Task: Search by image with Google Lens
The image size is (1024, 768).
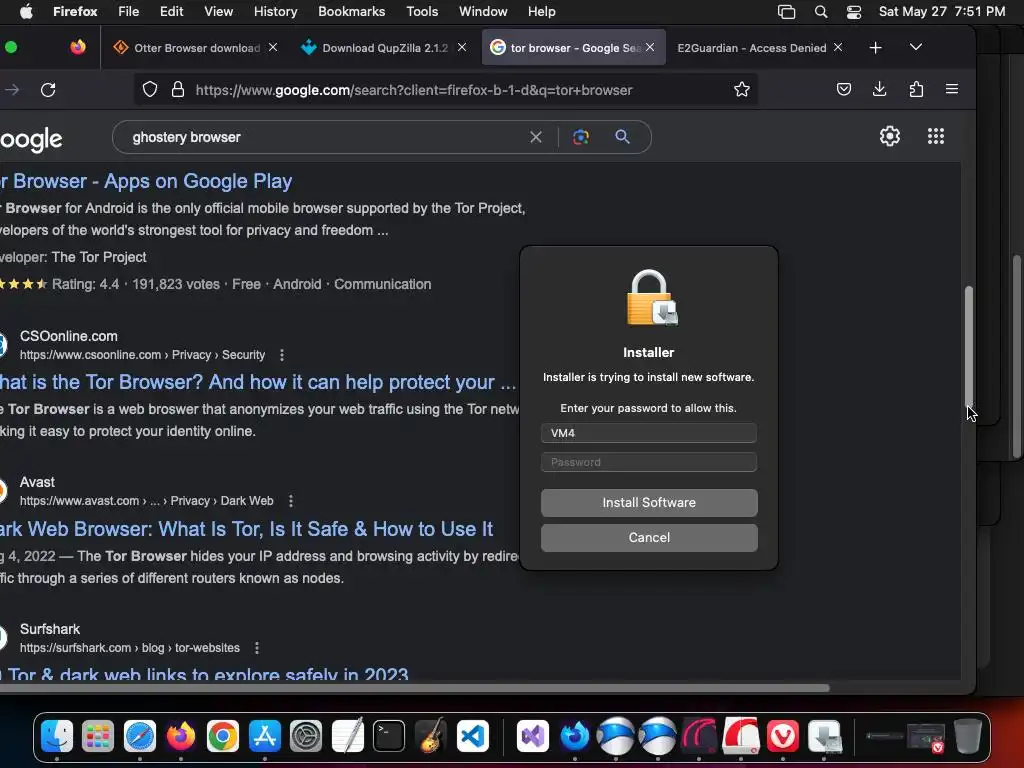Action: point(581,137)
